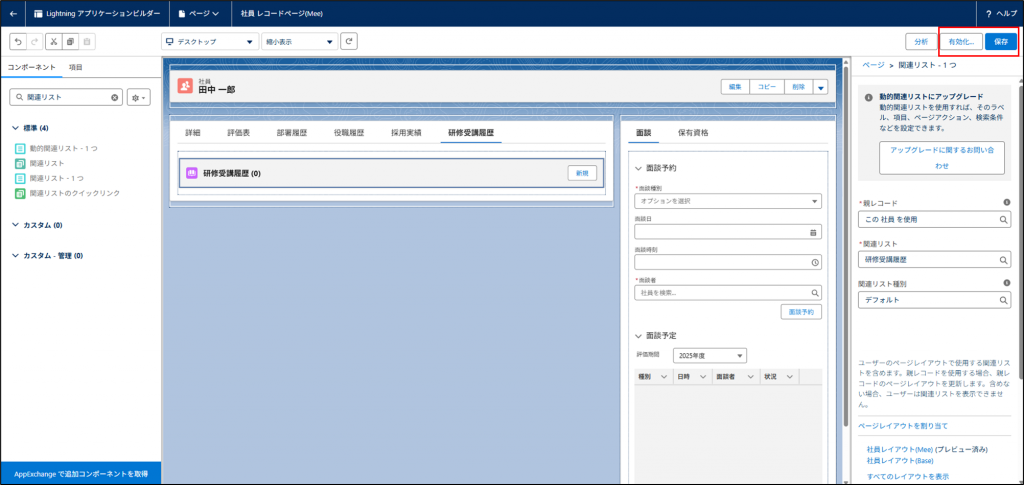Click the back arrow in the header

coord(13,14)
